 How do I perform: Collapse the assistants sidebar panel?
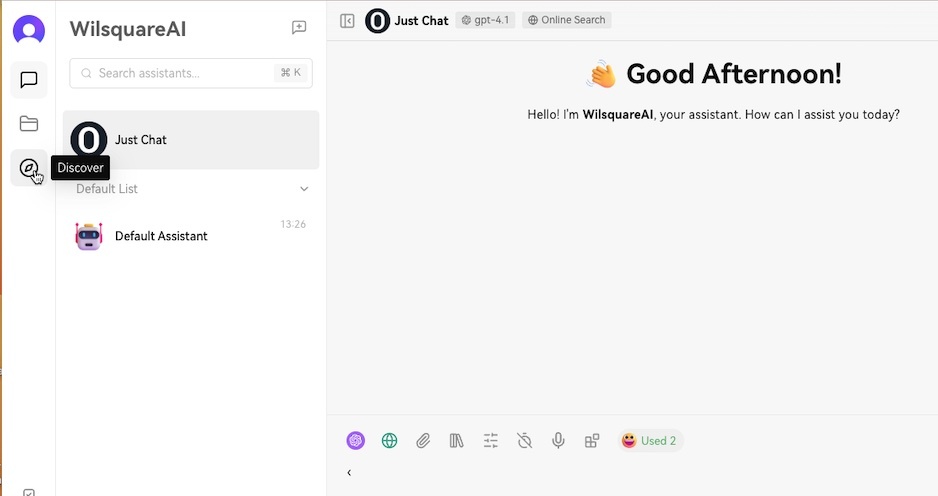point(347,21)
